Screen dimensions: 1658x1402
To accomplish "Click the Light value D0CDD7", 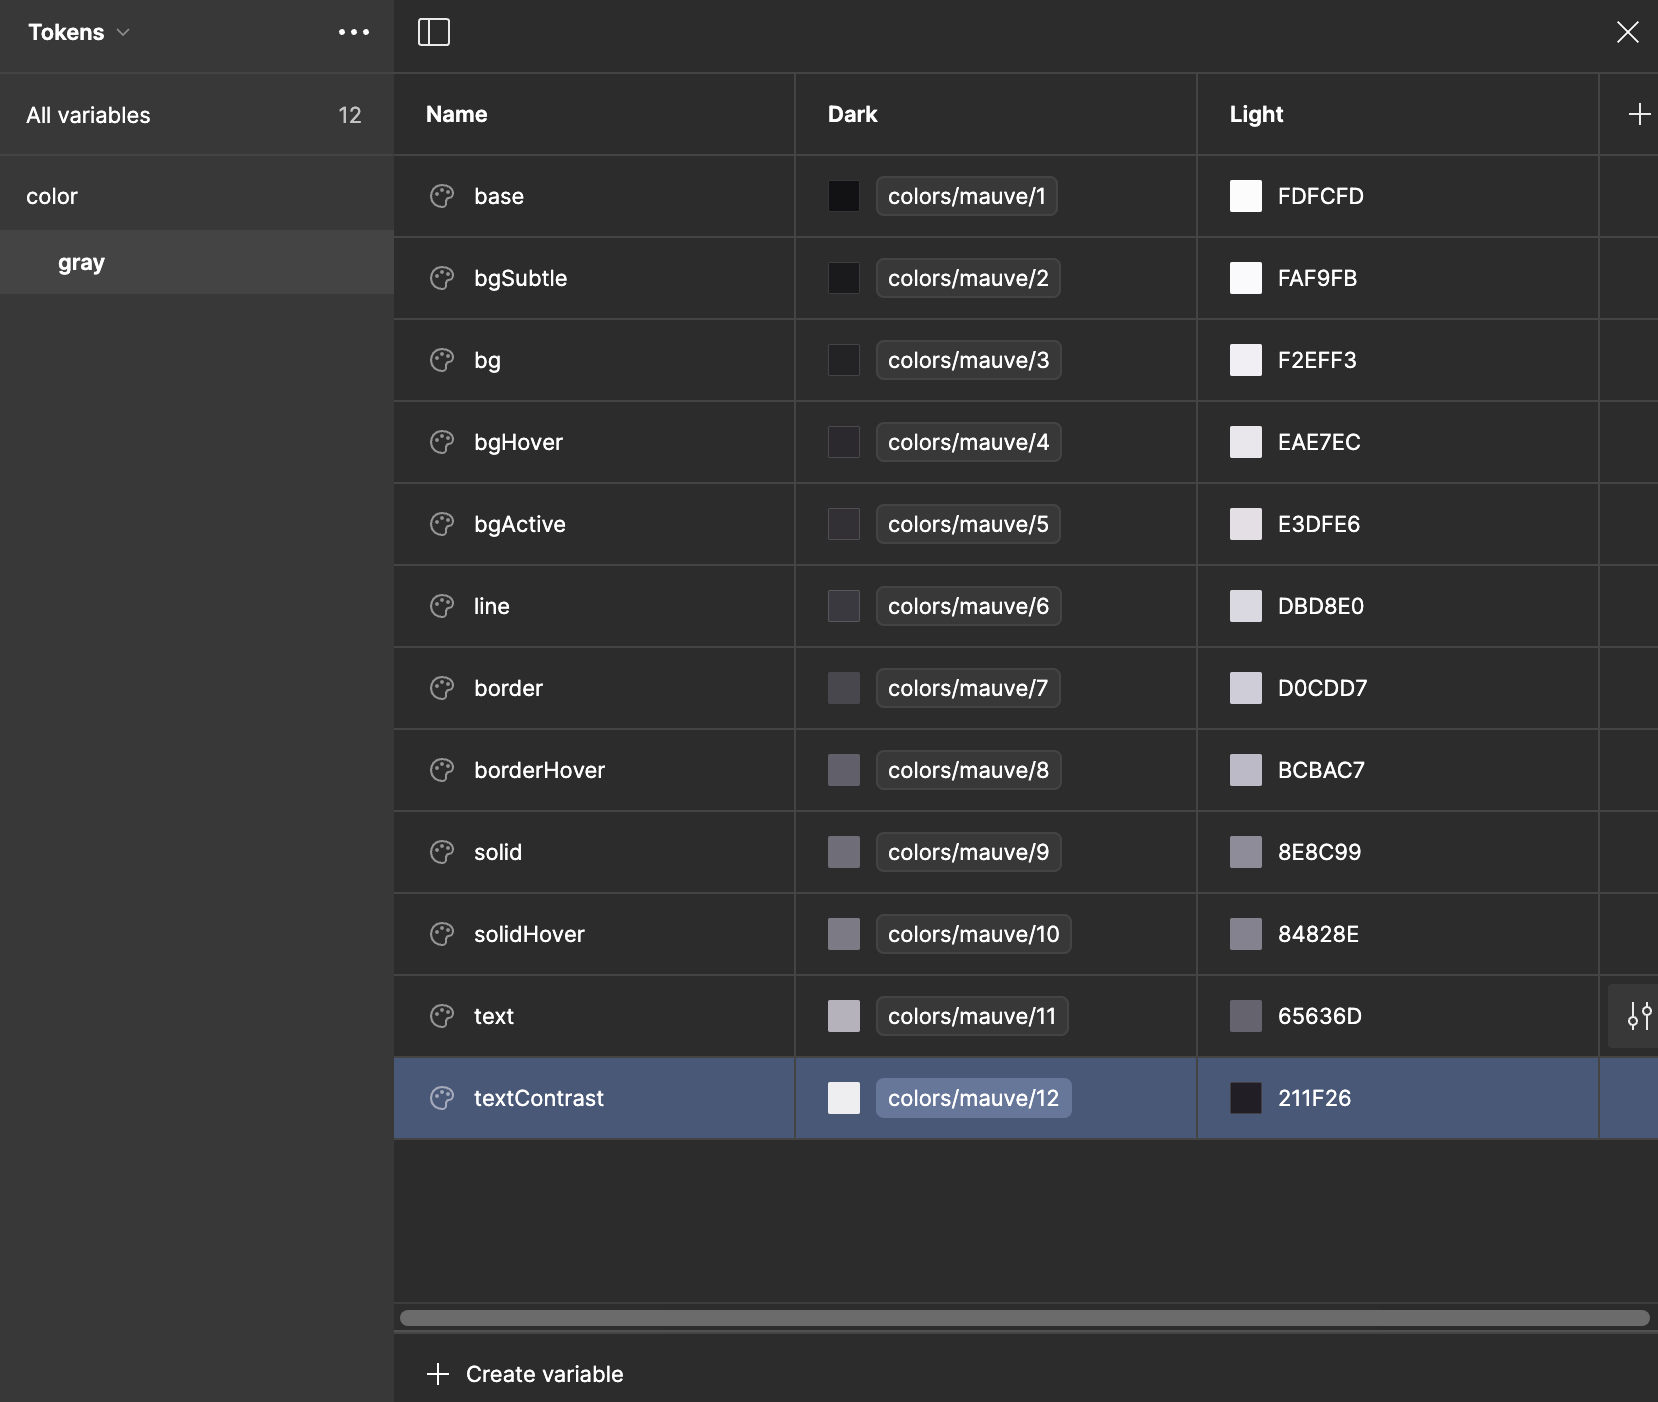I will [1323, 688].
